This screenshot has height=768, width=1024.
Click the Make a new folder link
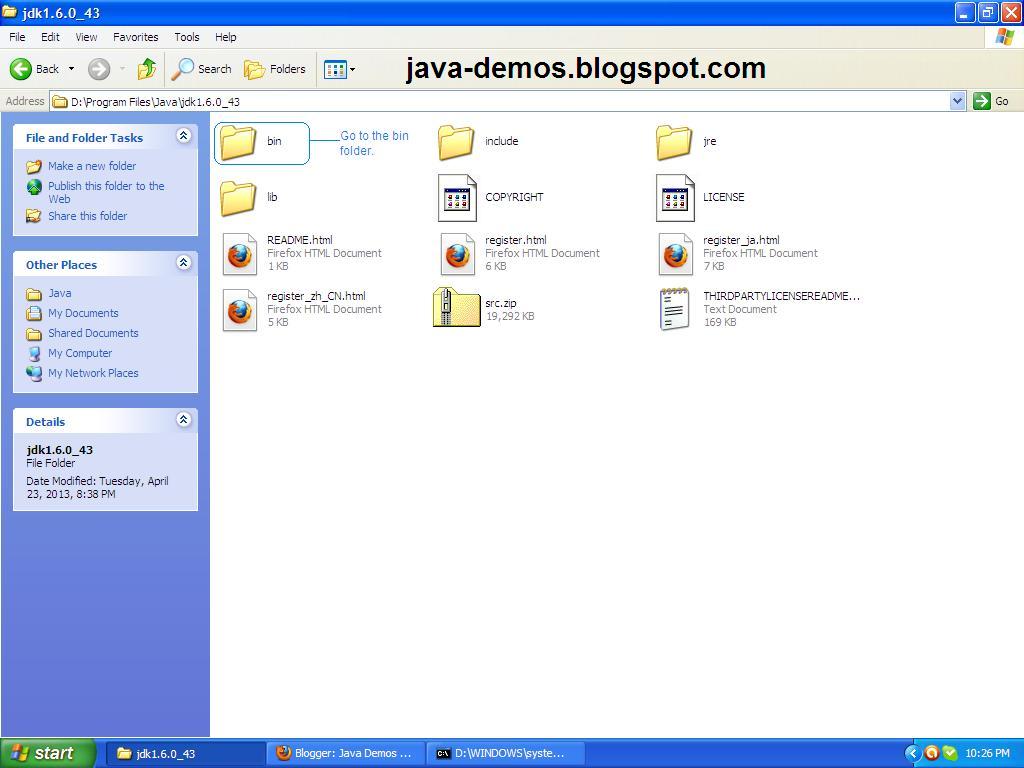93,166
